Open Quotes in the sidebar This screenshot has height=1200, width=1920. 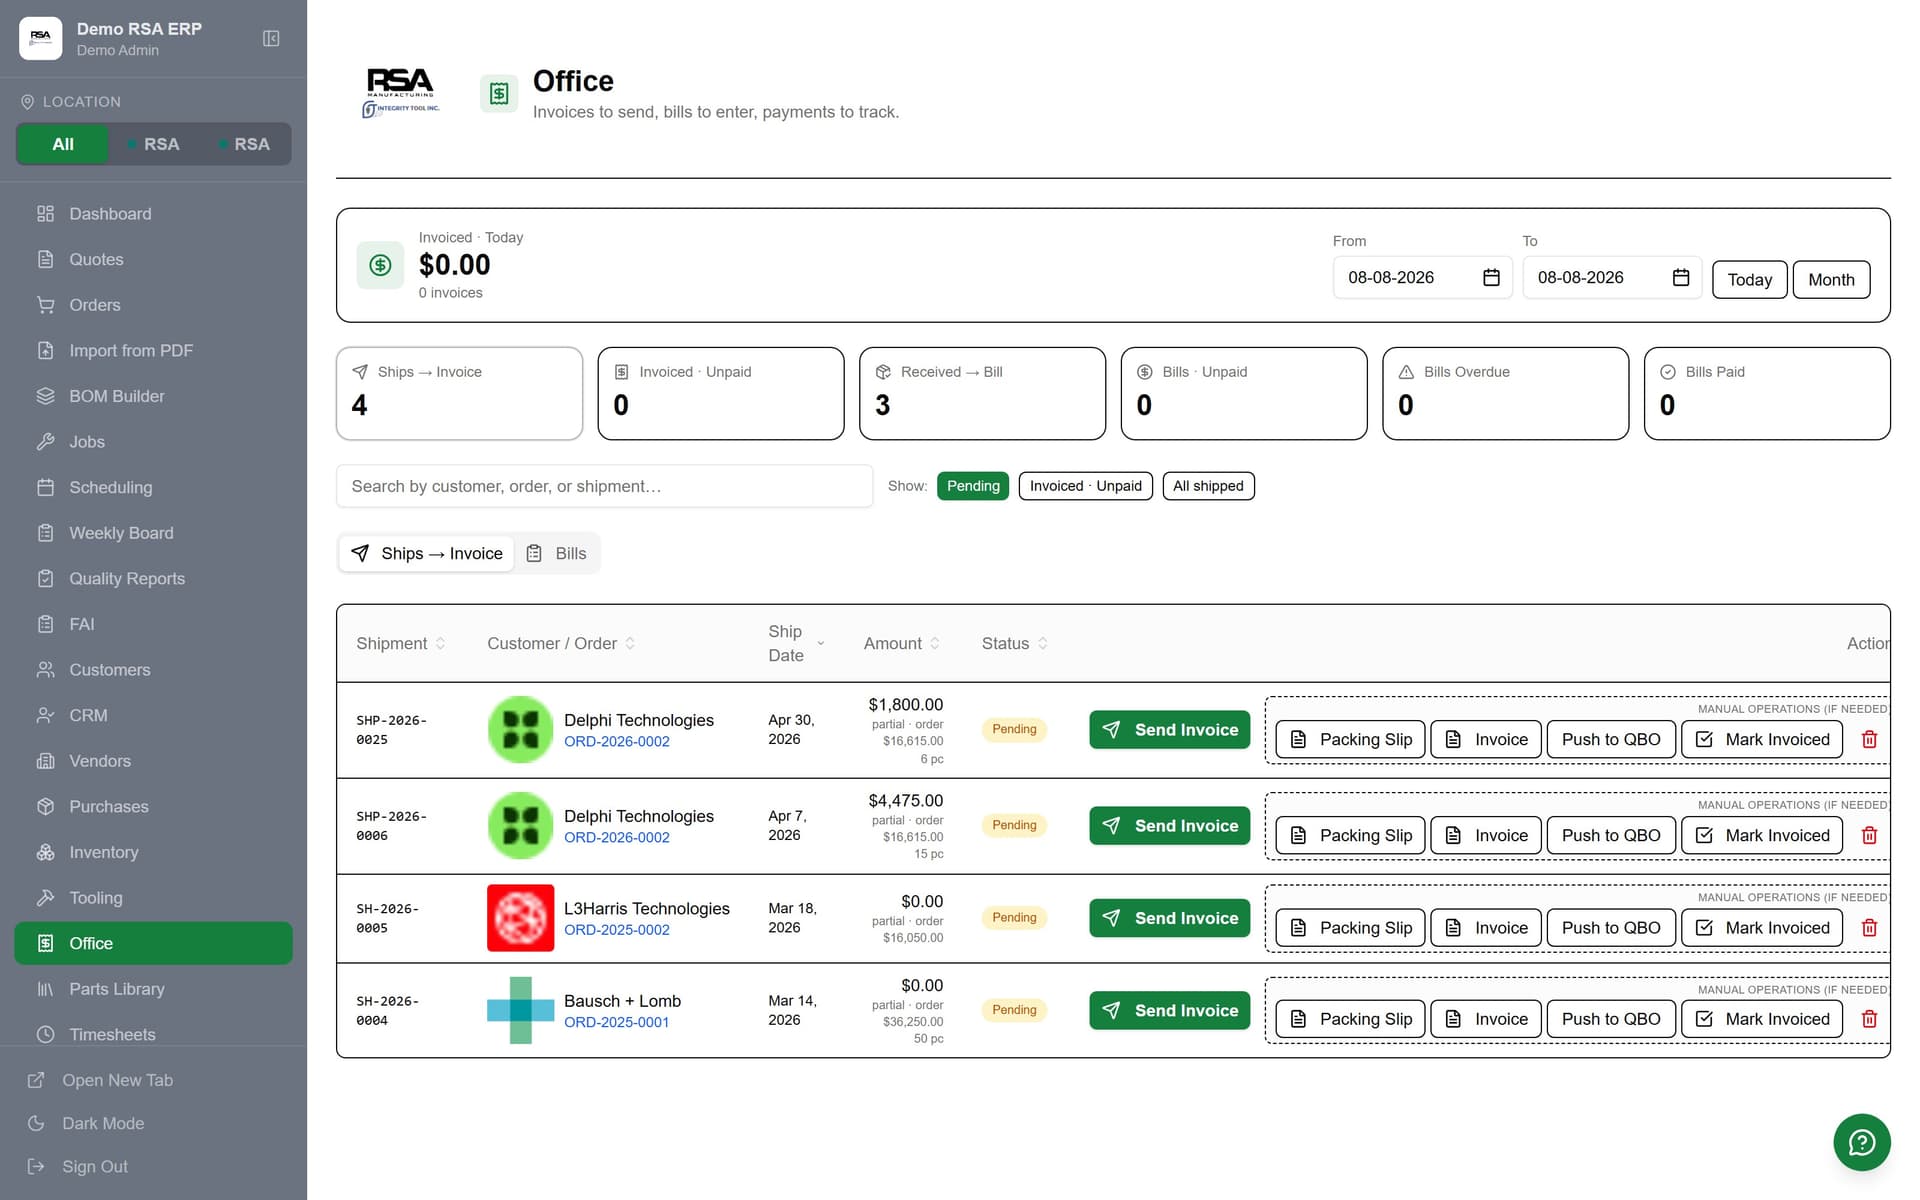[154, 259]
